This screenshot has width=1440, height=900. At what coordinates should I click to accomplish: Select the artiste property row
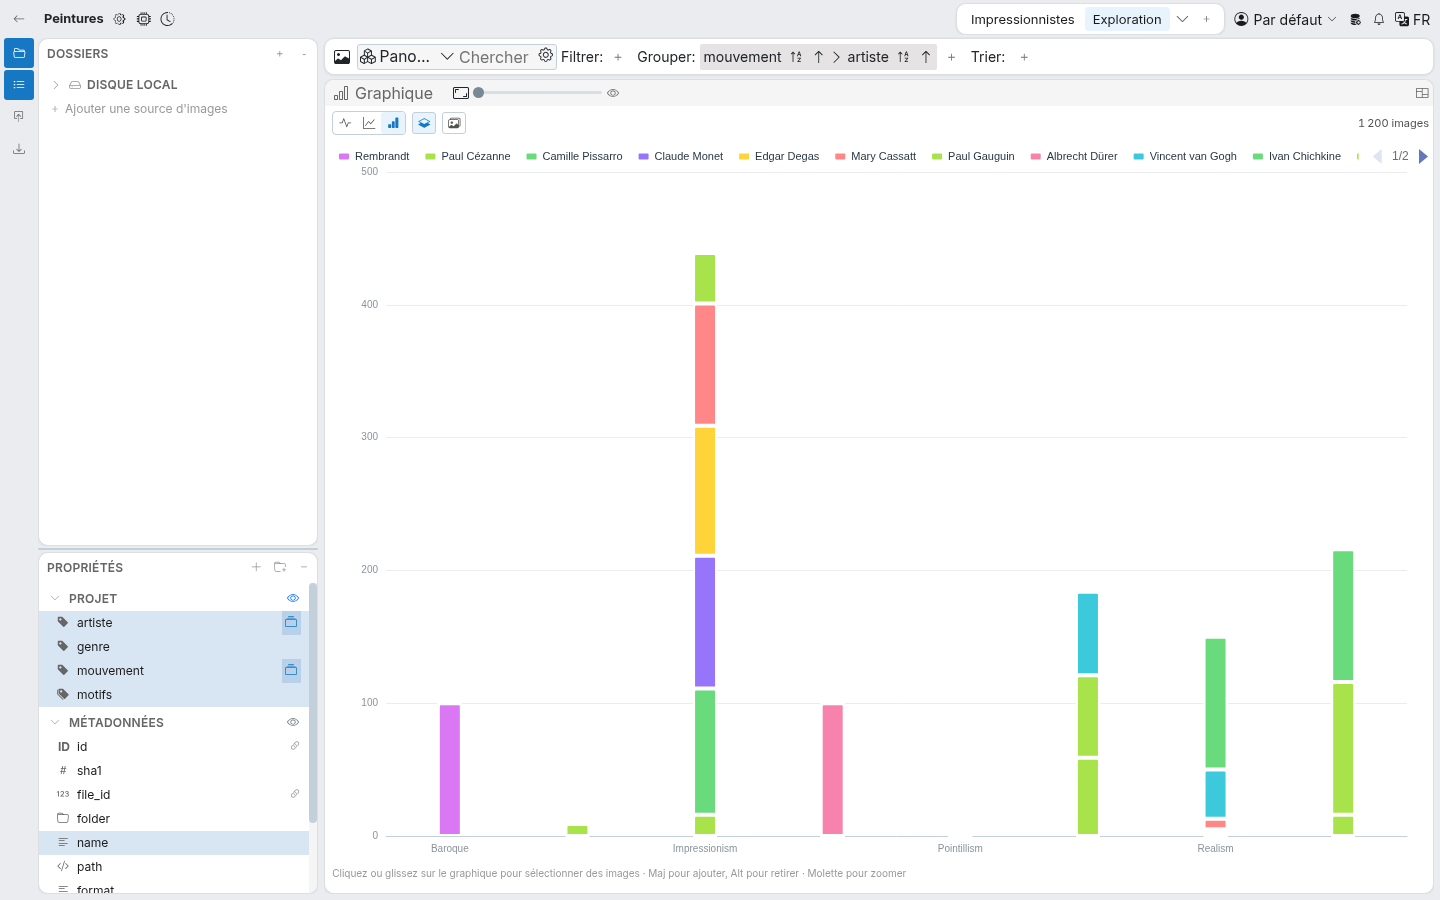point(174,623)
